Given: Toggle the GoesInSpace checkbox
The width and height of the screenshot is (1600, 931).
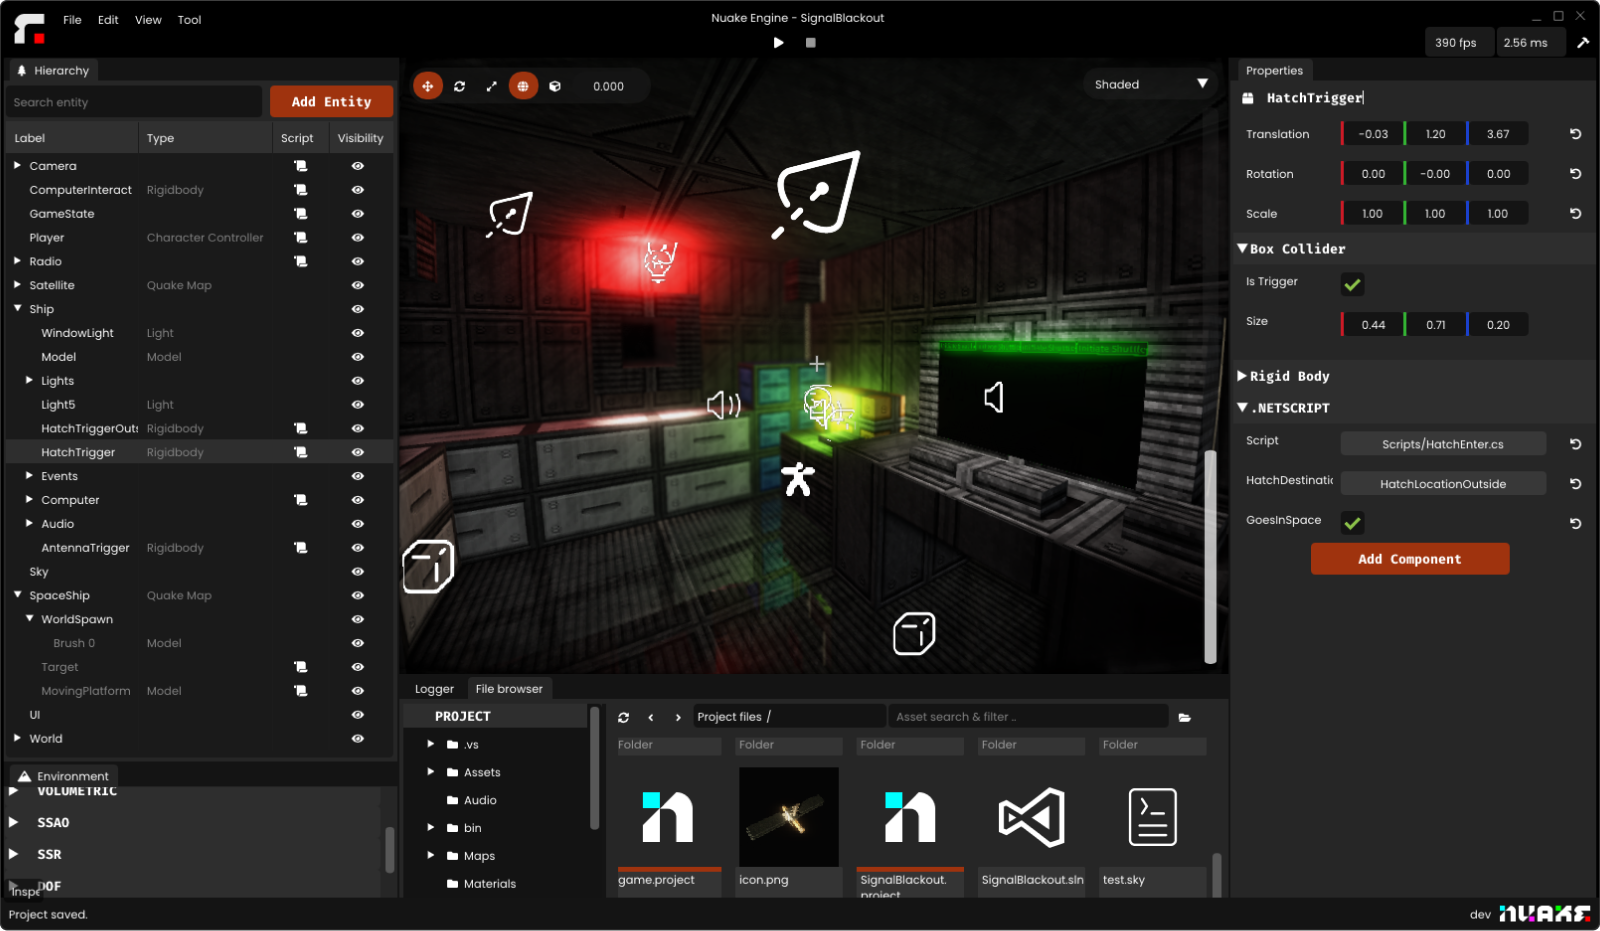Looking at the screenshot, I should 1352,523.
